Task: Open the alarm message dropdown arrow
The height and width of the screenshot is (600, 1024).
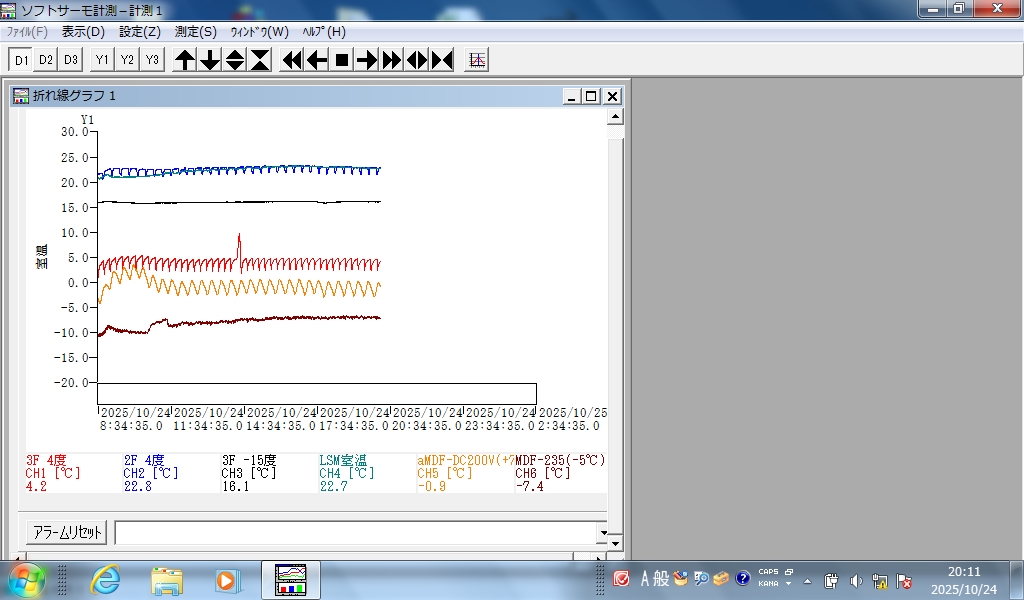Action: click(602, 533)
